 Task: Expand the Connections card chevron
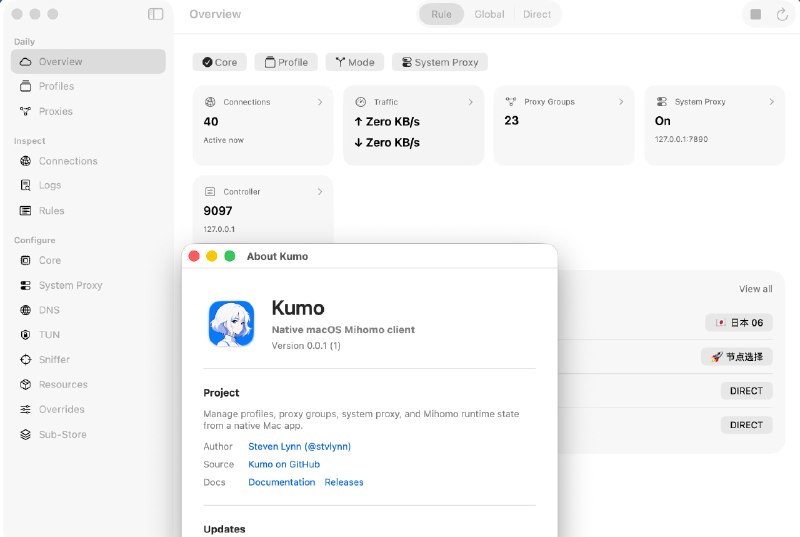click(320, 102)
